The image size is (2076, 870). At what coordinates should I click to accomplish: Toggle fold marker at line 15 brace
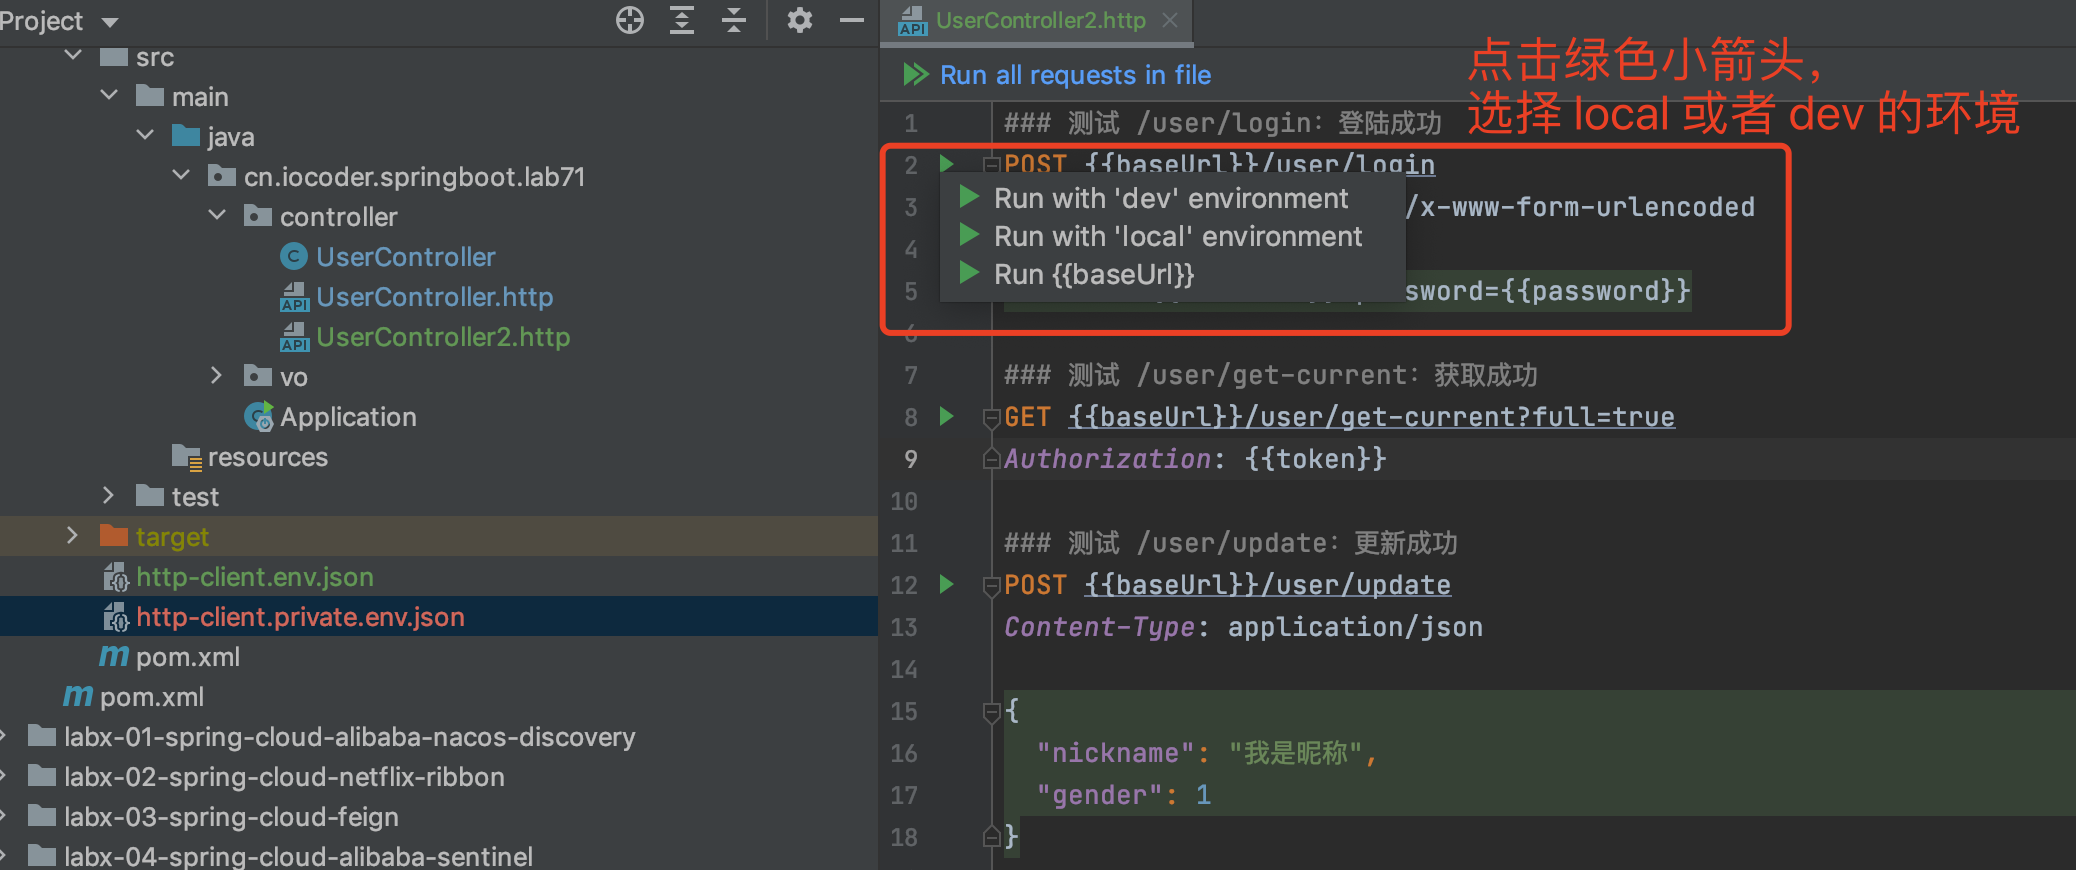(x=991, y=711)
